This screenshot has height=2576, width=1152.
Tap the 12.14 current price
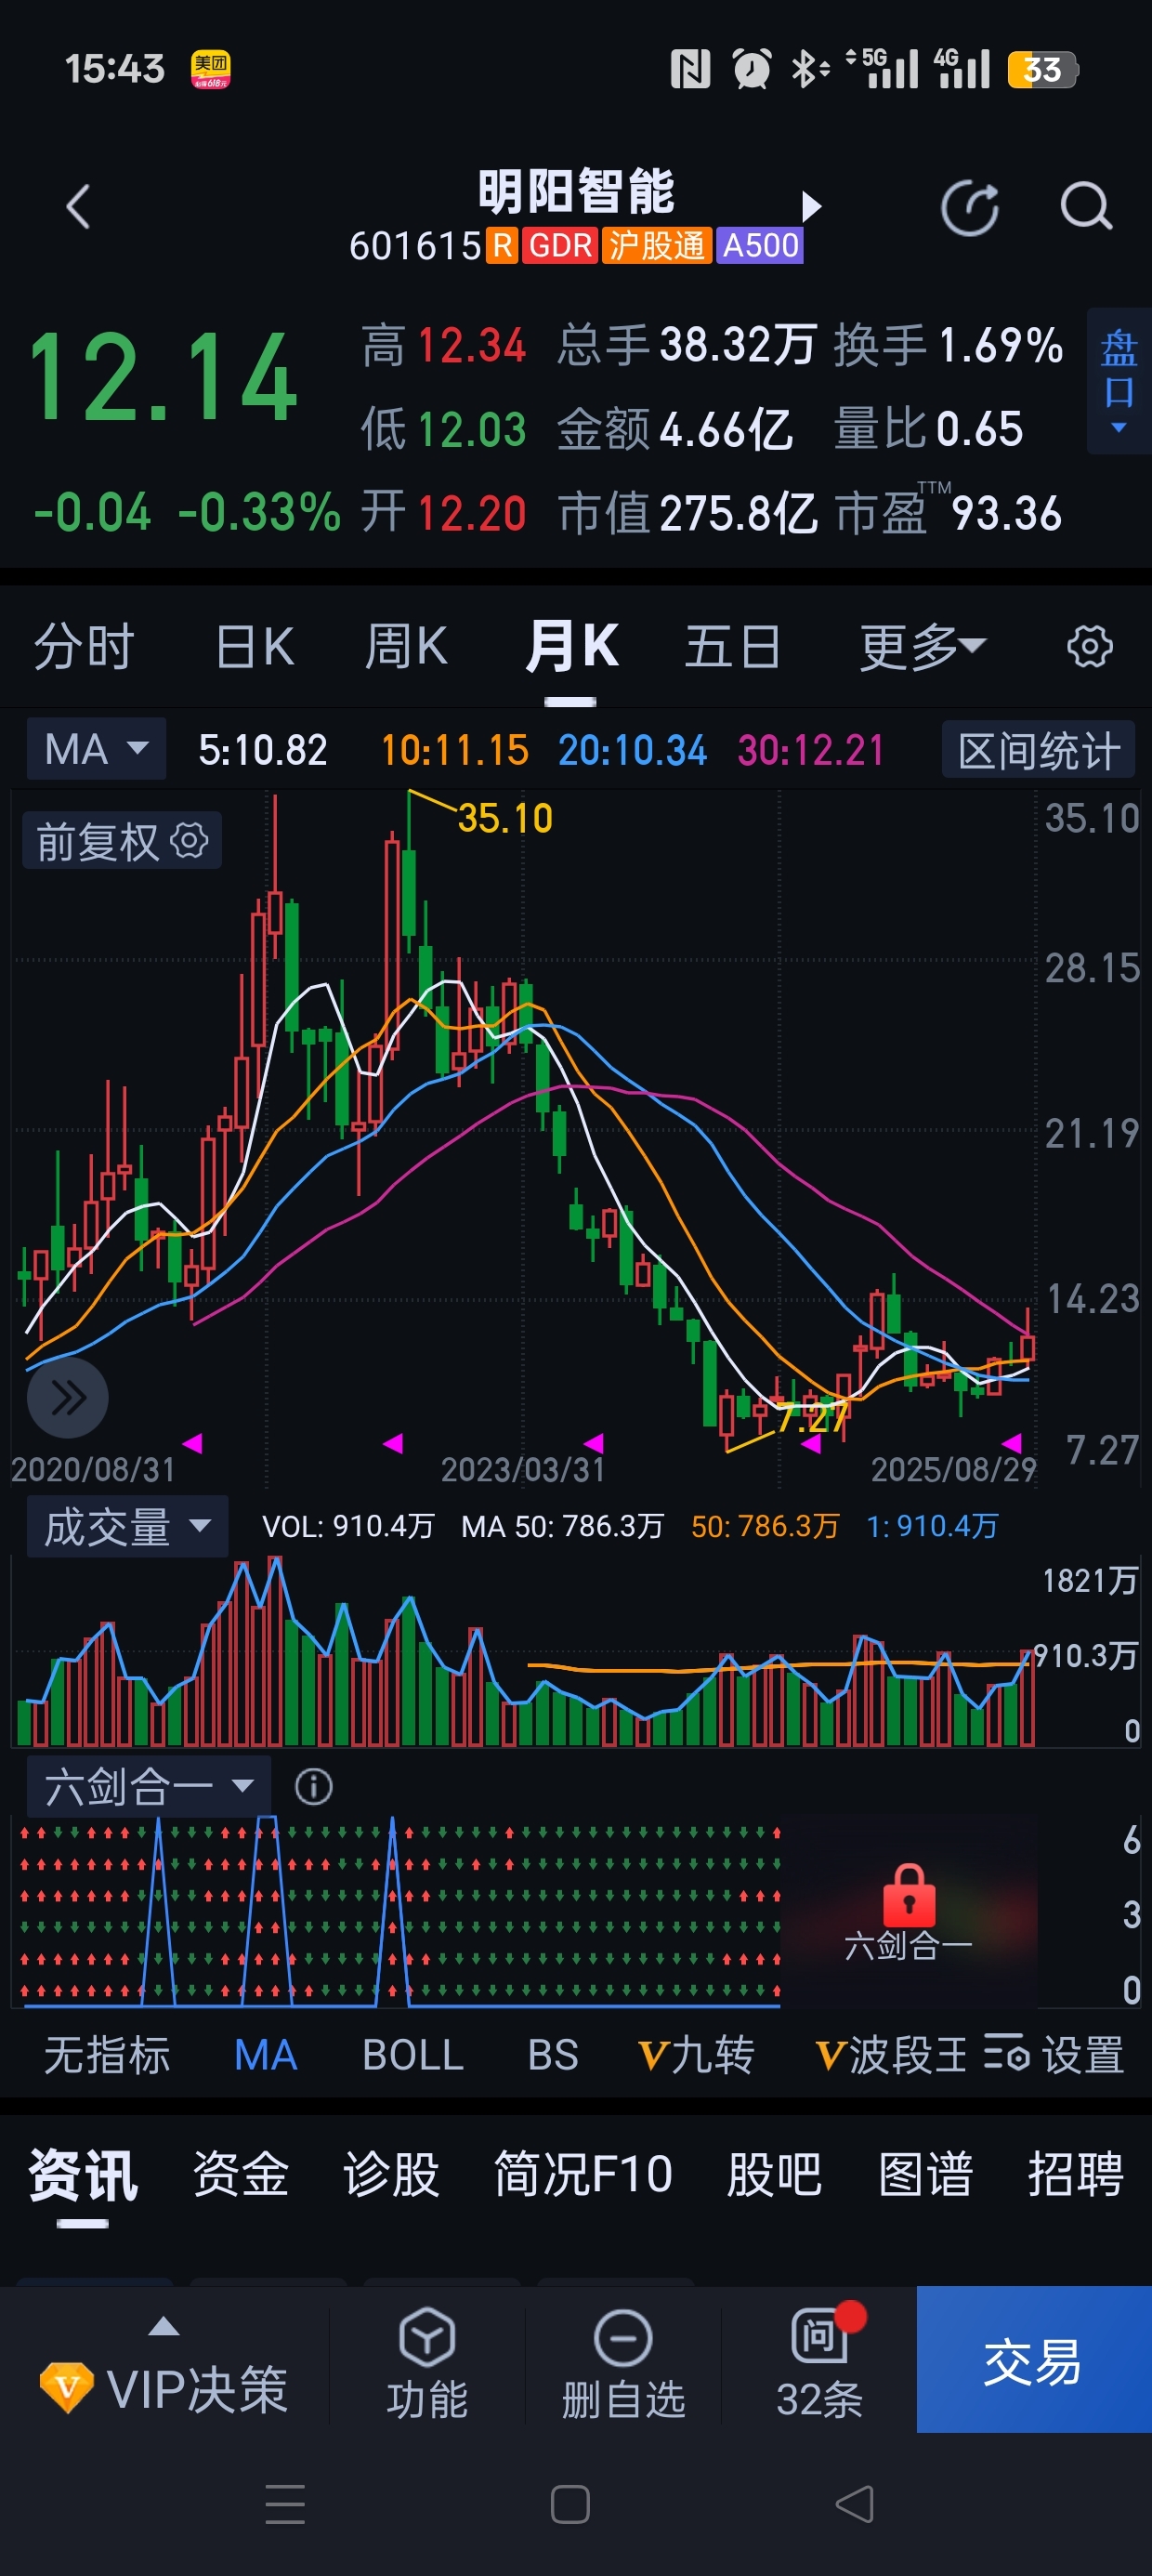pyautogui.click(x=163, y=379)
